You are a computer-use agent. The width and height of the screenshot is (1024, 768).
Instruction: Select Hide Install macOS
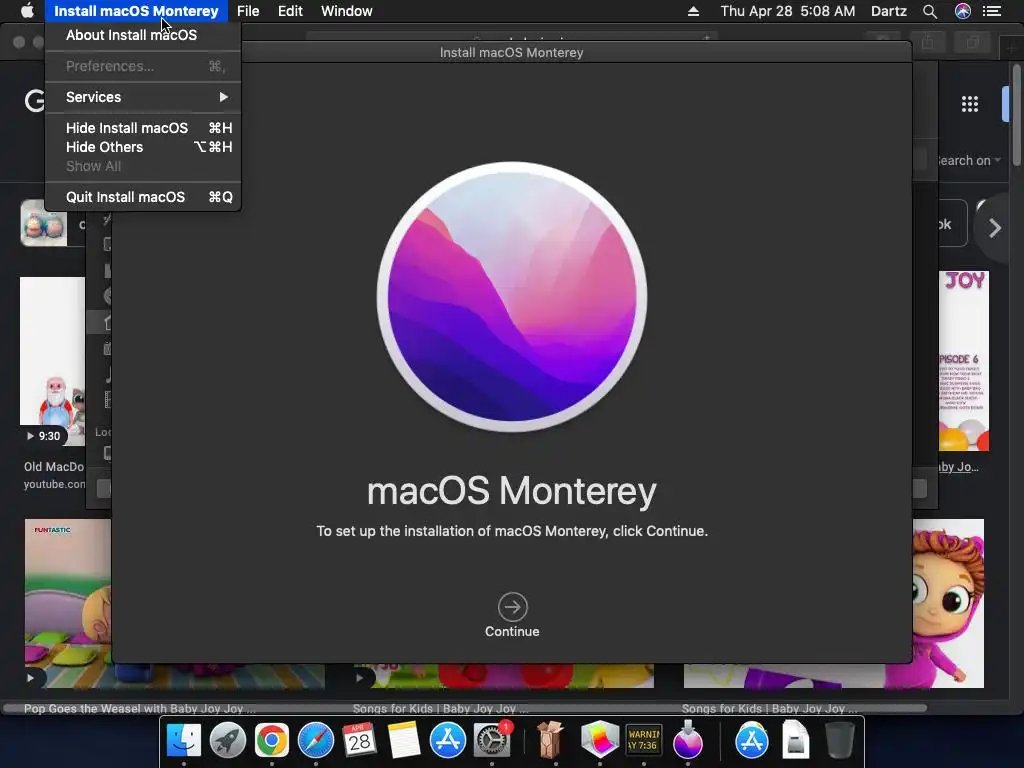pyautogui.click(x=143, y=128)
